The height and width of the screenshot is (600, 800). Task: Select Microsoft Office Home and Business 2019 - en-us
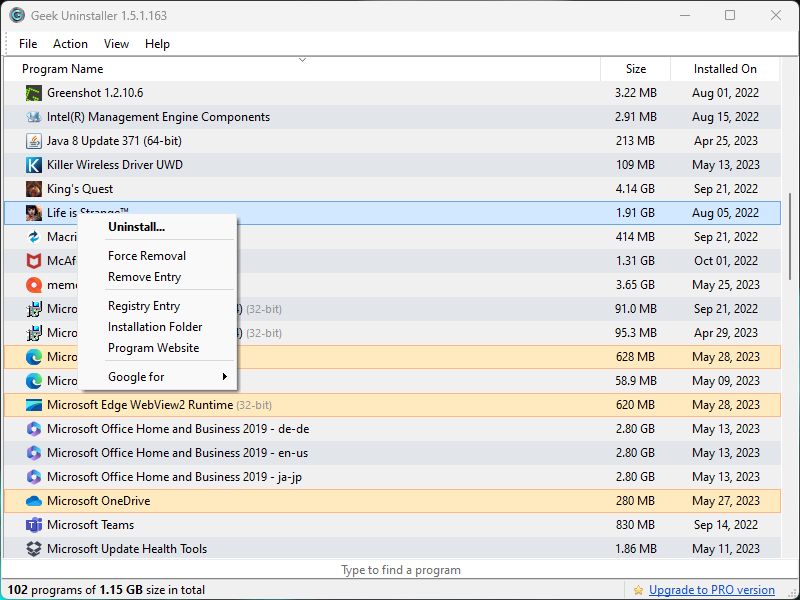[178, 453]
